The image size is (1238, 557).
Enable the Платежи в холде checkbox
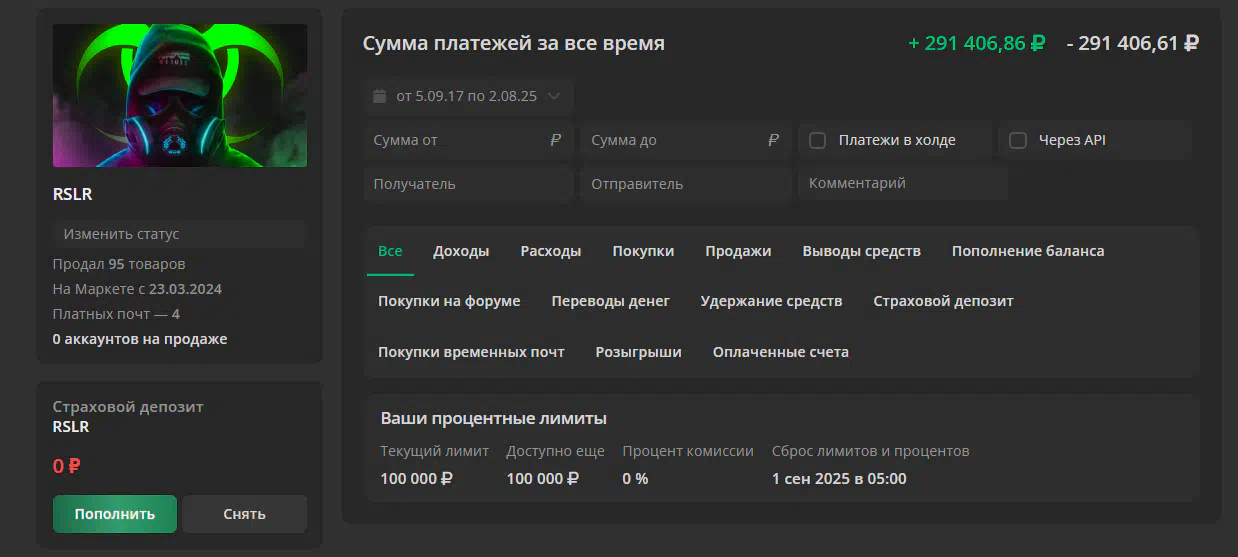point(817,140)
